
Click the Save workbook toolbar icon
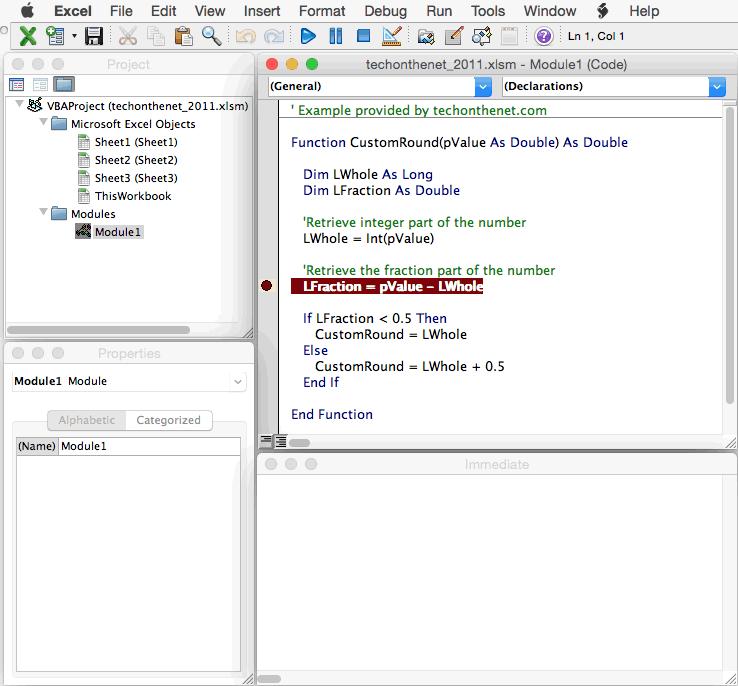click(x=94, y=36)
